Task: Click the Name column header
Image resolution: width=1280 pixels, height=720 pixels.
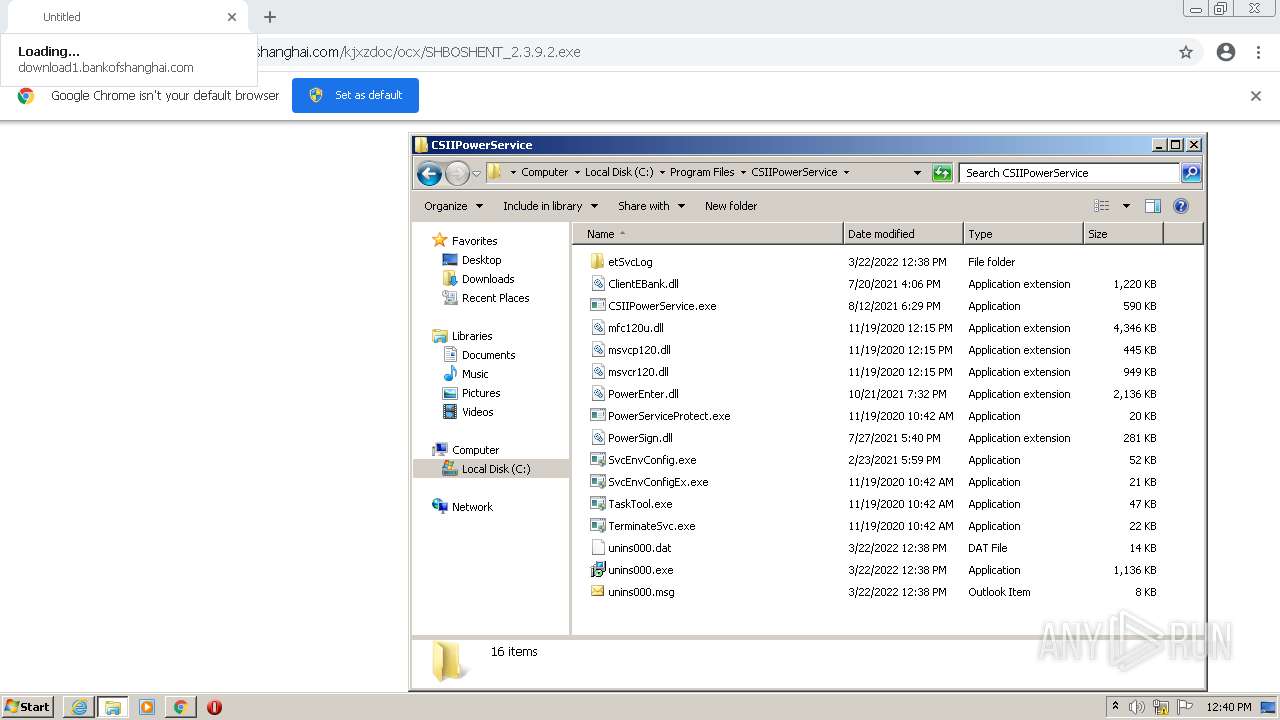Action: 708,234
